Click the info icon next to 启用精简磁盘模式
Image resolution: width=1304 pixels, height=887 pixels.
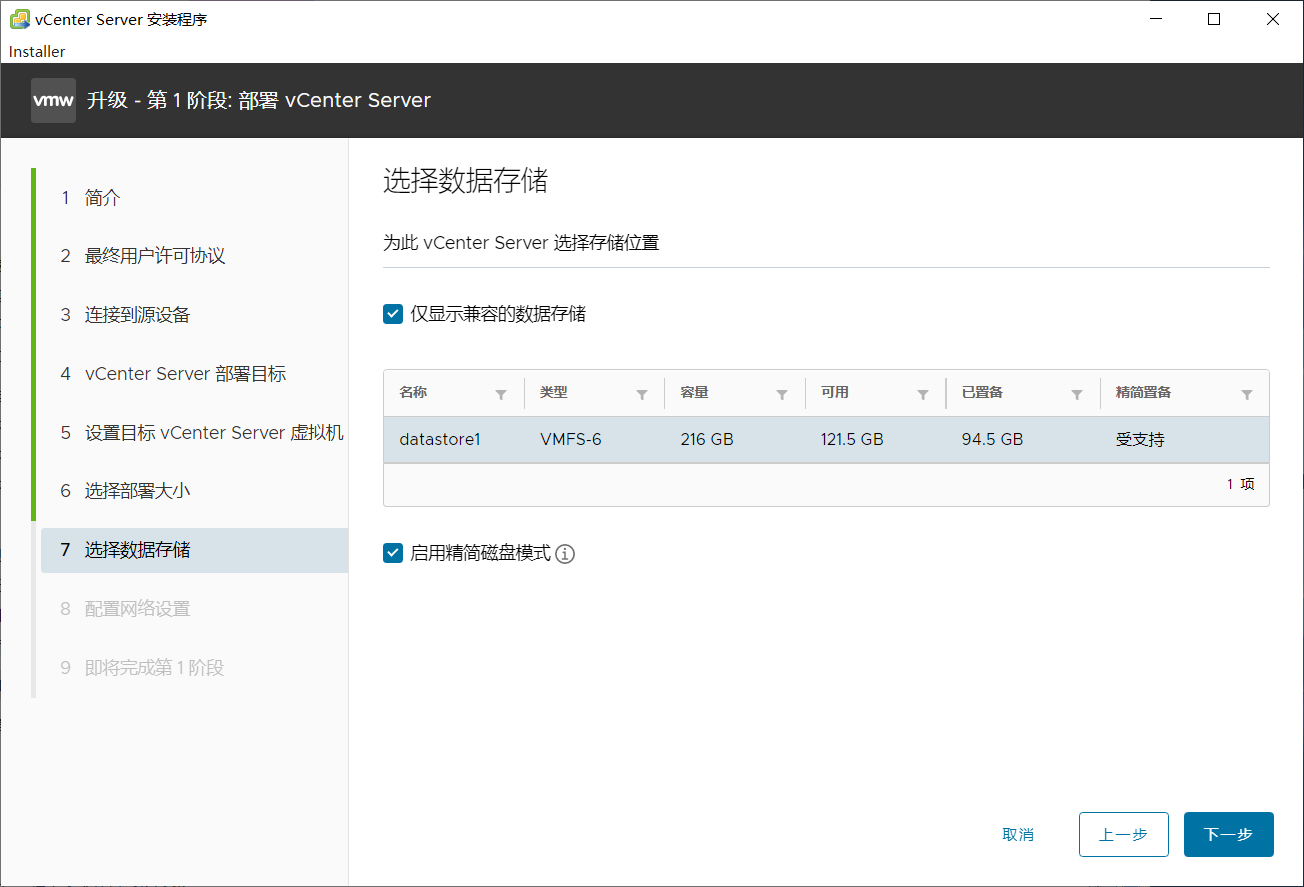coord(564,553)
